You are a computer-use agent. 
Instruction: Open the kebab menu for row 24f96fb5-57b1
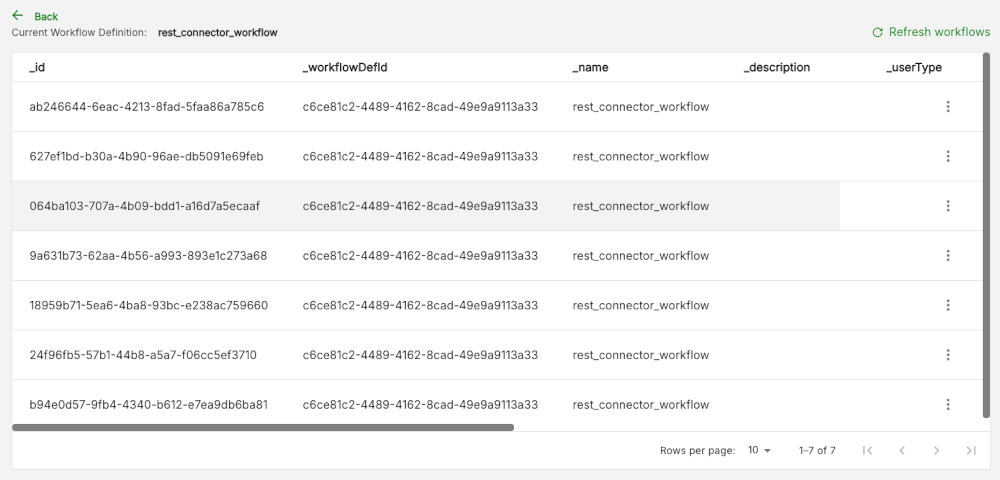(x=948, y=355)
